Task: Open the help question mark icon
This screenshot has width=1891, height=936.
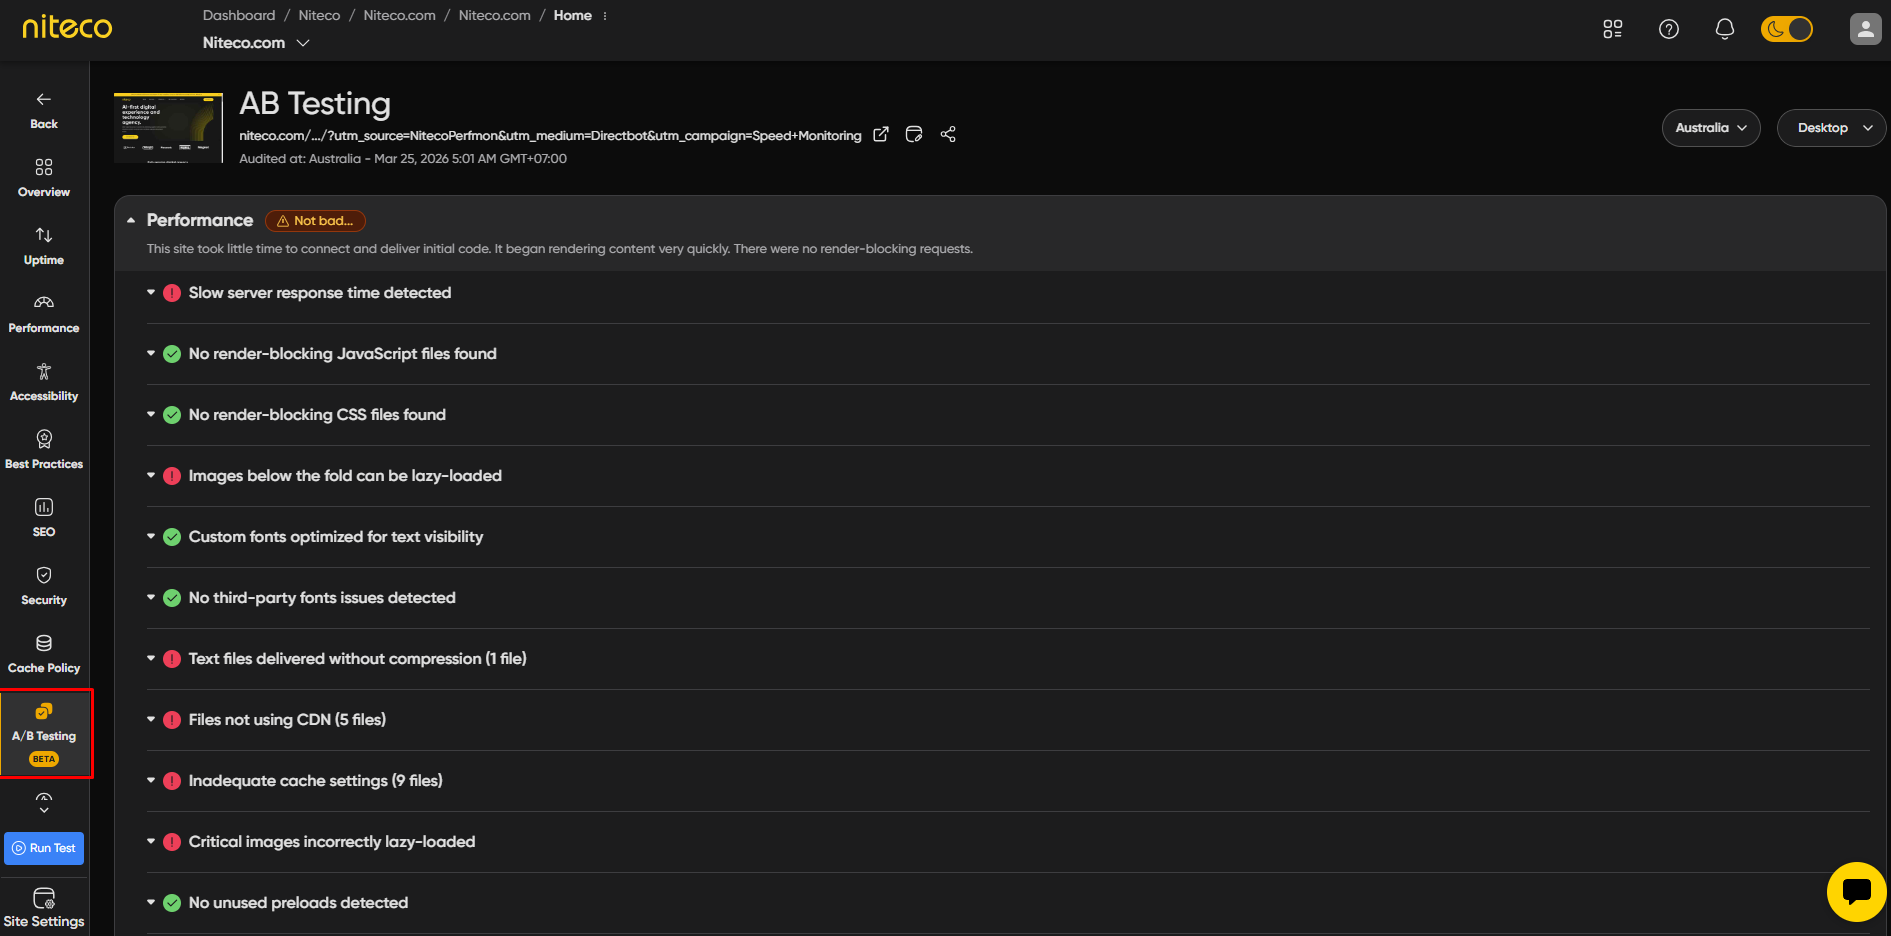Action: [1669, 29]
